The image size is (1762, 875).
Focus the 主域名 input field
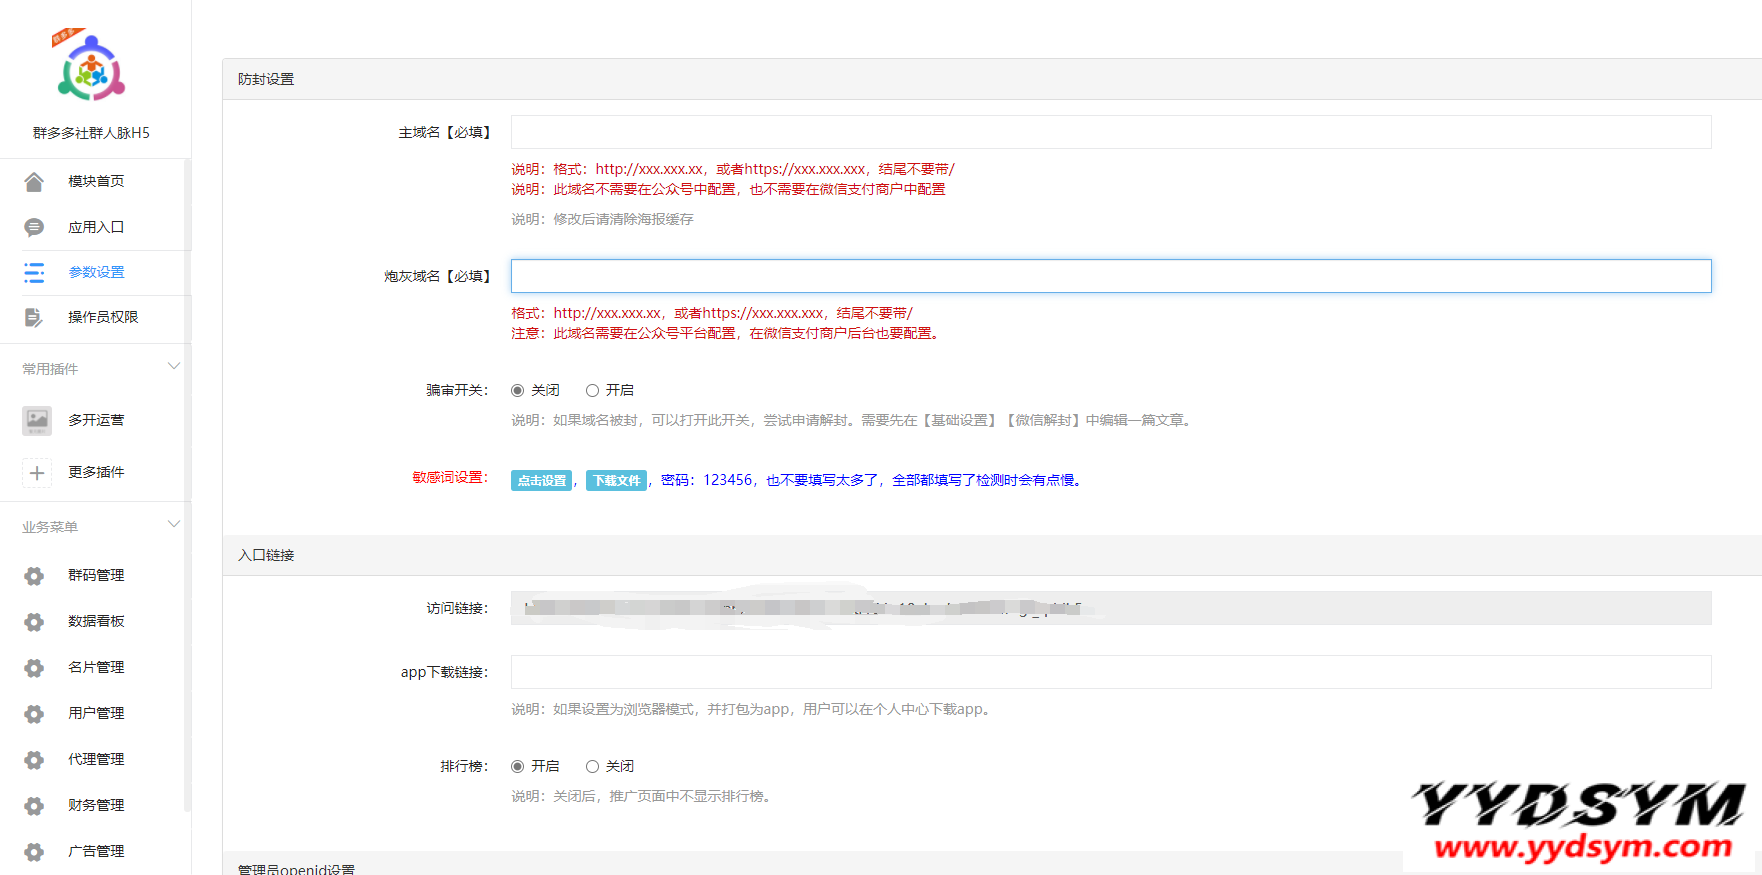click(1110, 132)
